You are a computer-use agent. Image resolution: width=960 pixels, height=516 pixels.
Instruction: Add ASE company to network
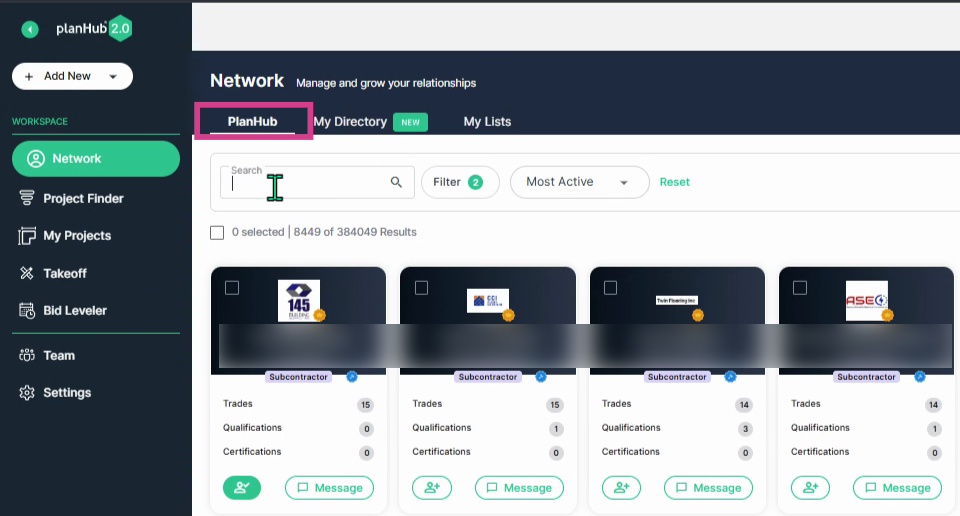[811, 488]
